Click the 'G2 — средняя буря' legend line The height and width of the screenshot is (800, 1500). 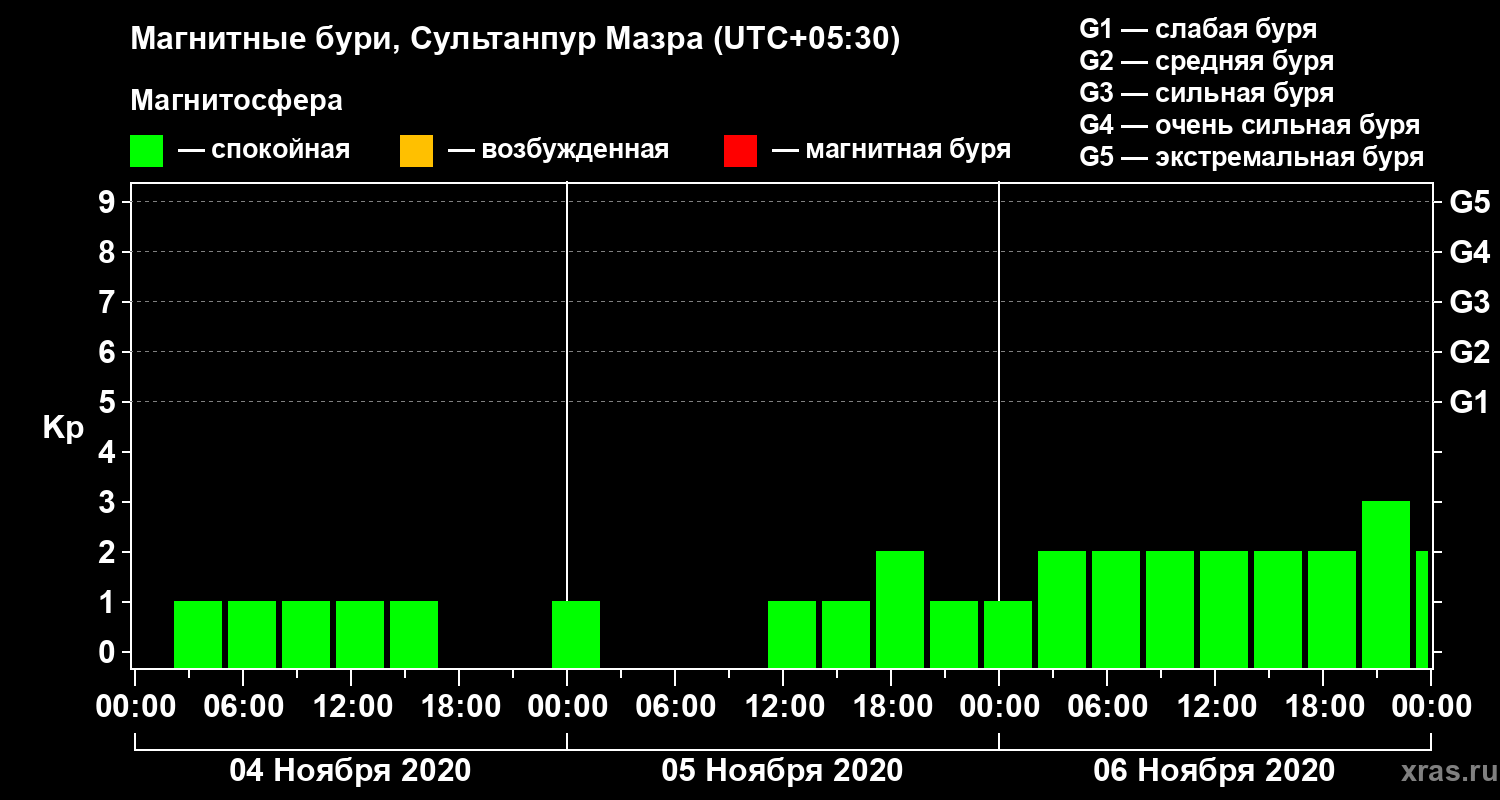tap(1206, 61)
